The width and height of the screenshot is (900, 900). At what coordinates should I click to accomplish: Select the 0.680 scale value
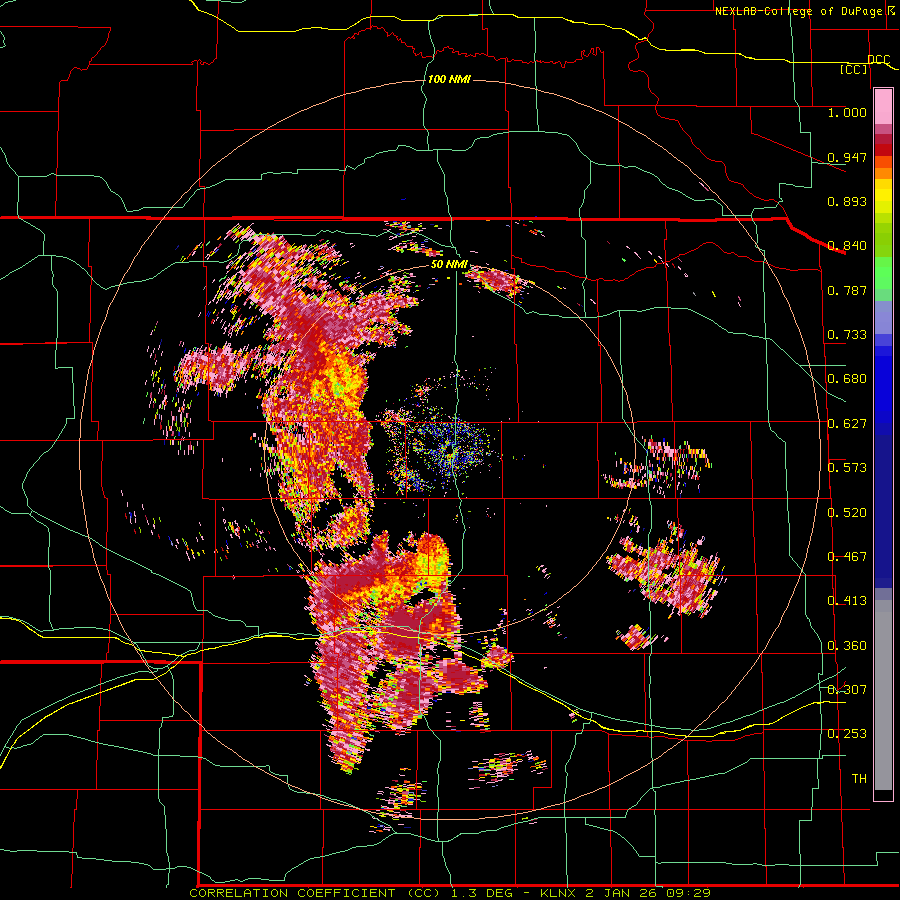point(847,379)
